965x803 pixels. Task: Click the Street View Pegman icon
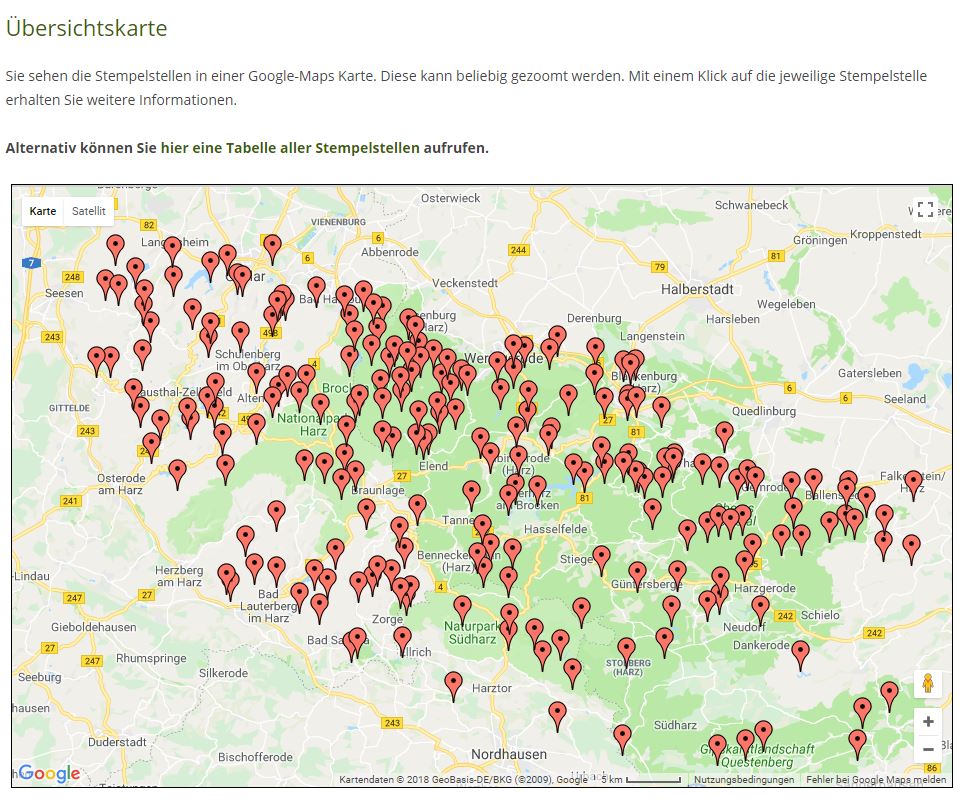click(x=928, y=685)
